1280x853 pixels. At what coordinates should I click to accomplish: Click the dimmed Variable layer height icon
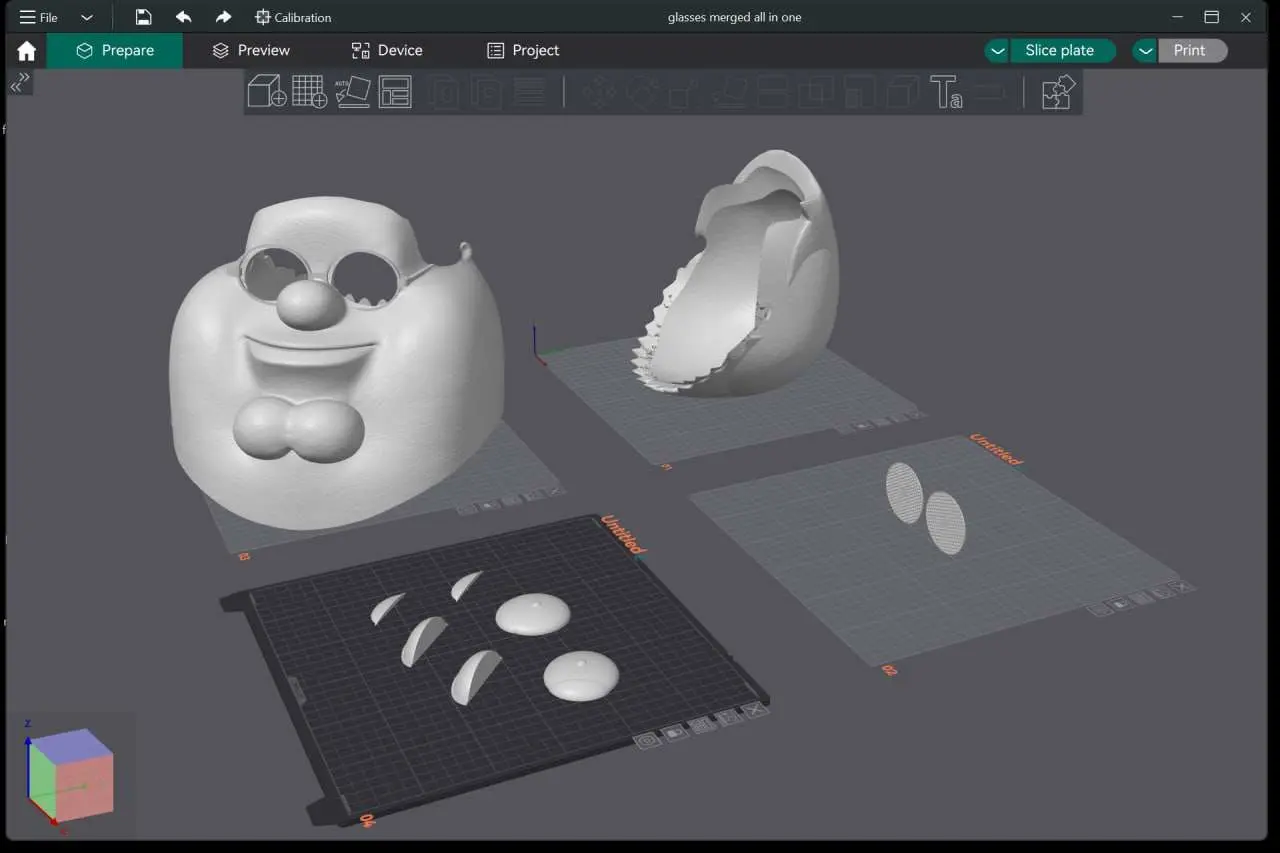(529, 92)
